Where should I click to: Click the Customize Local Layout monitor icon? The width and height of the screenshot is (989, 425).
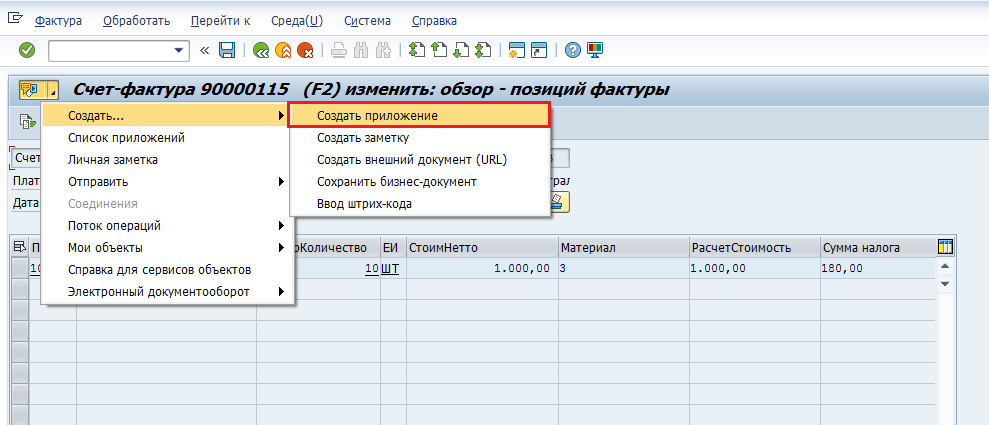tap(596, 50)
